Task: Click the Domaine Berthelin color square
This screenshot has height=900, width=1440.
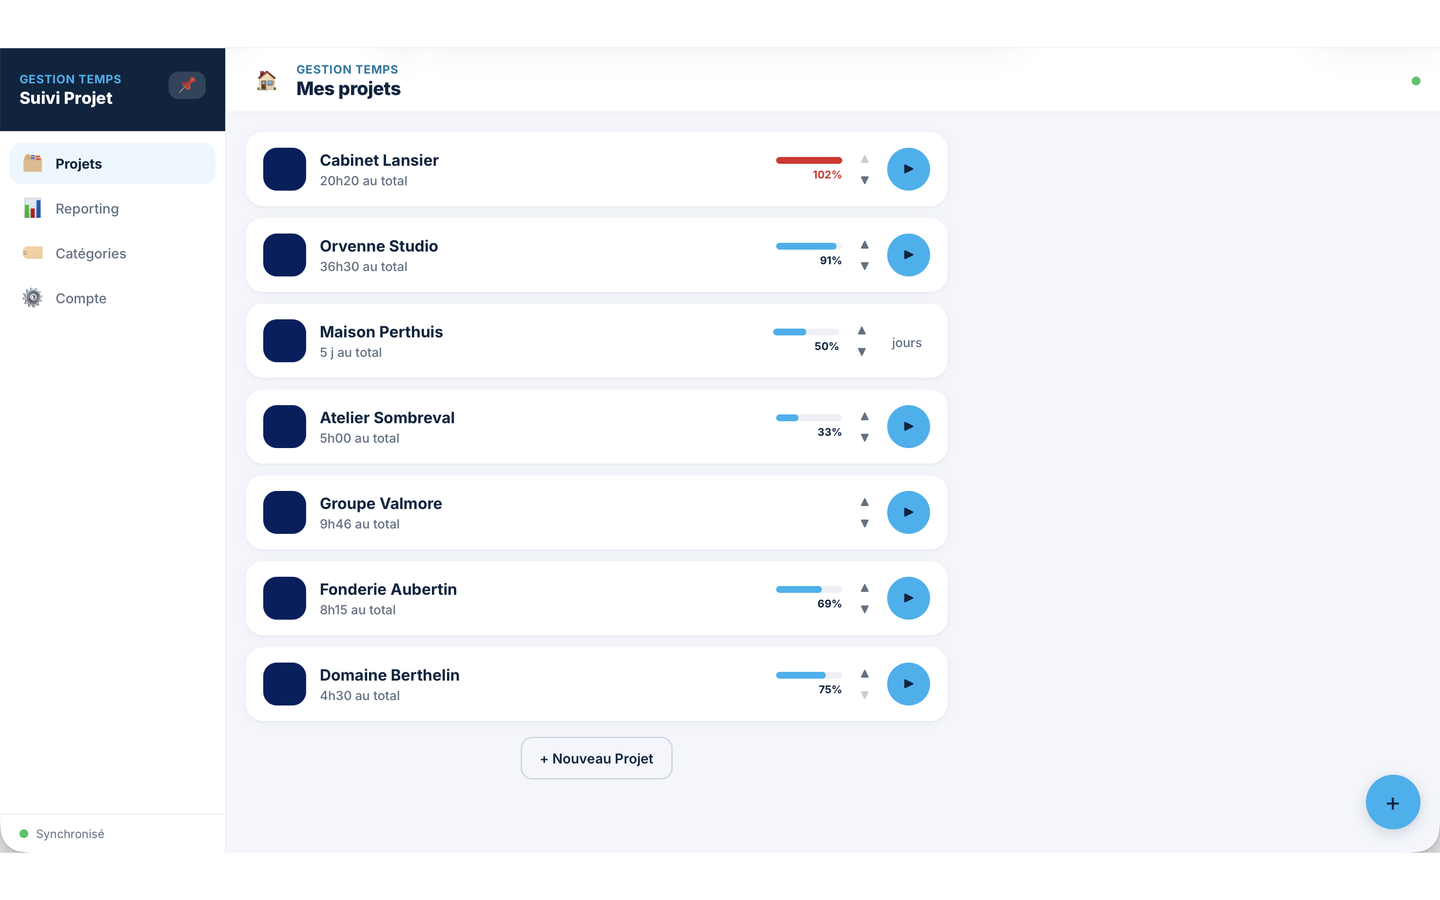Action: 284,684
